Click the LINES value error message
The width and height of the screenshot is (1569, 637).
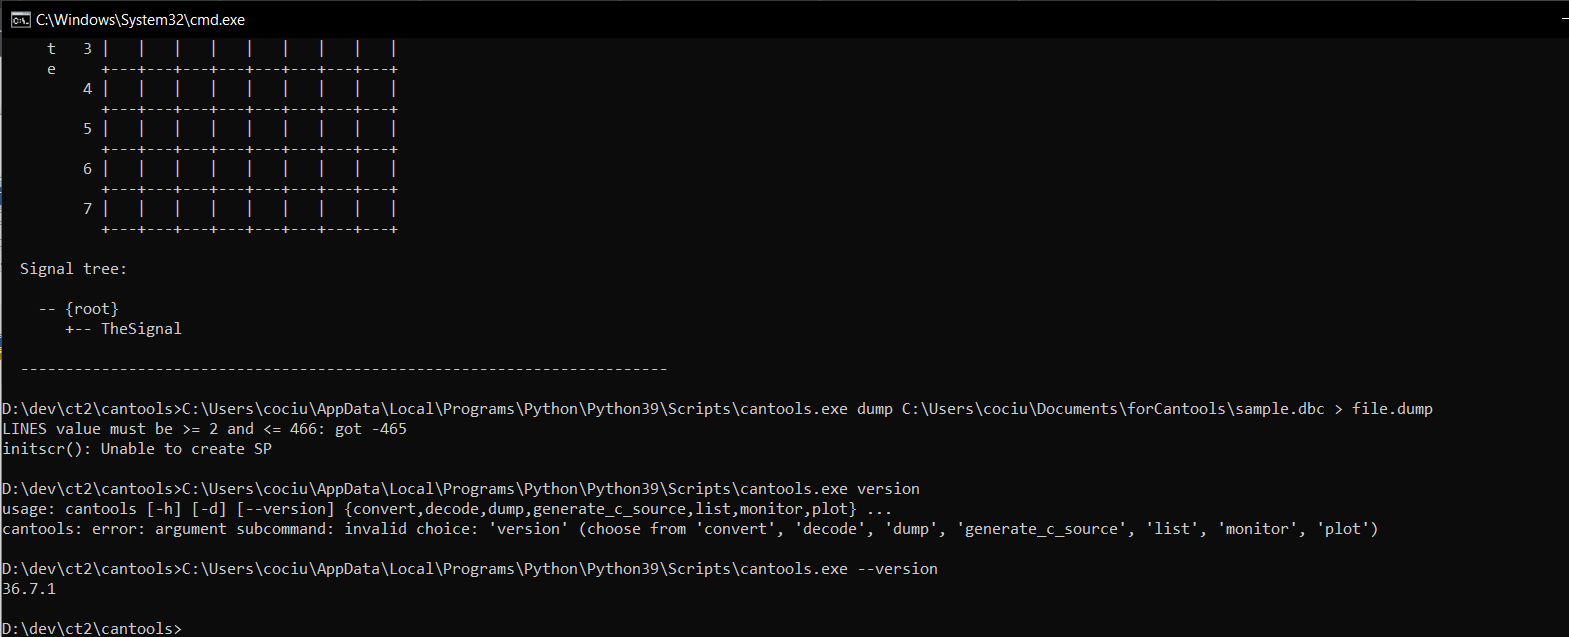(205, 428)
